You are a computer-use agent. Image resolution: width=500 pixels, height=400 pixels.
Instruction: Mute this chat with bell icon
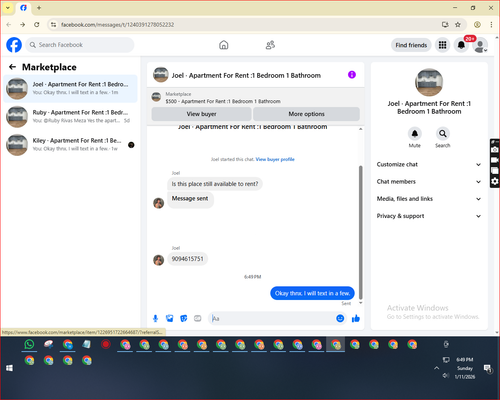point(415,134)
